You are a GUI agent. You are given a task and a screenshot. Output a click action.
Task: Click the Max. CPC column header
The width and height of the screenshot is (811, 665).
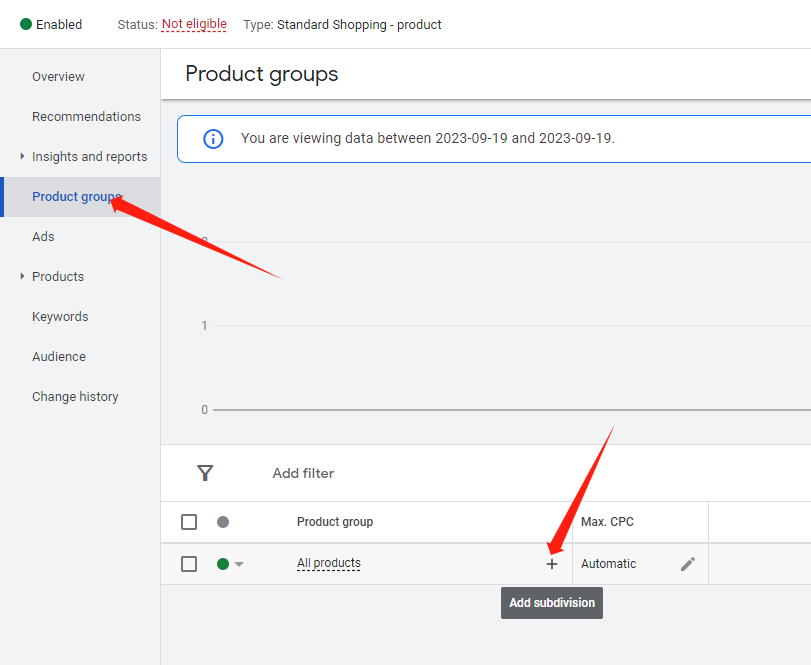[607, 522]
